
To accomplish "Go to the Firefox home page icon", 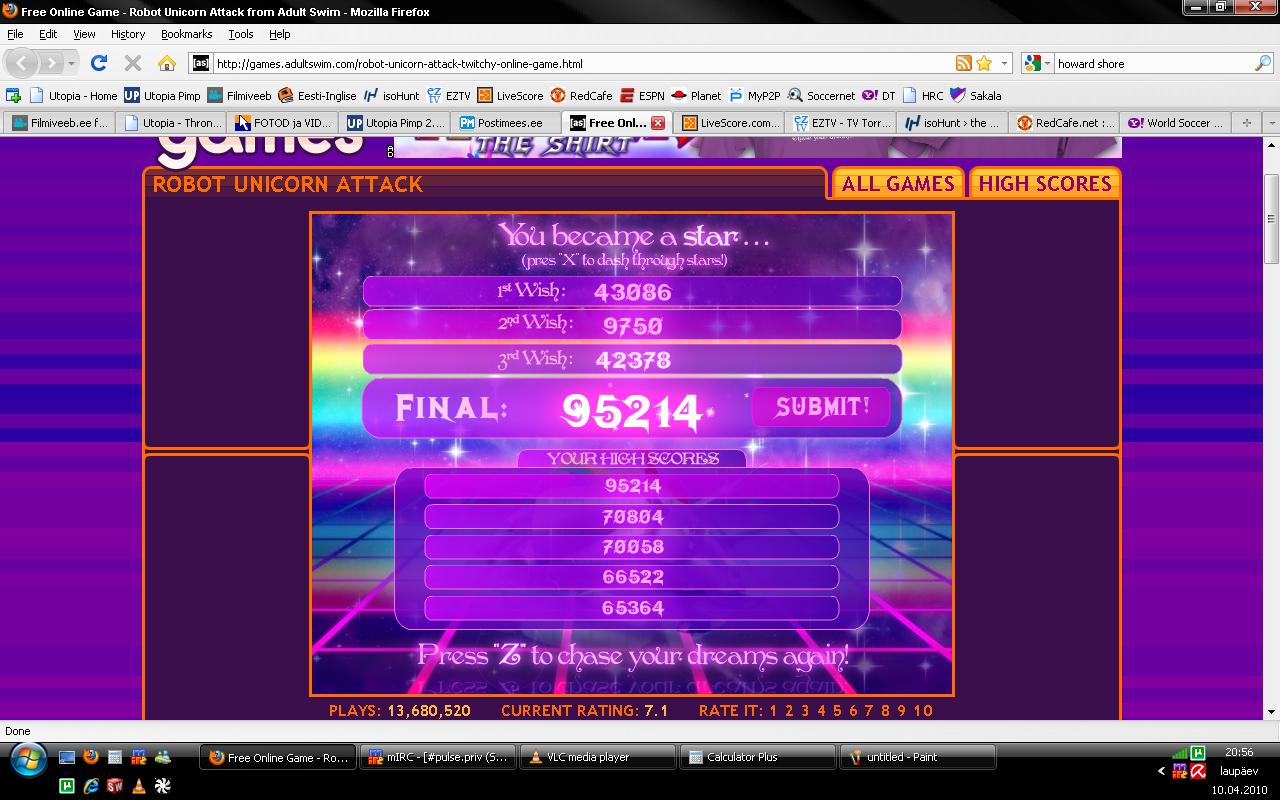I will coord(167,63).
